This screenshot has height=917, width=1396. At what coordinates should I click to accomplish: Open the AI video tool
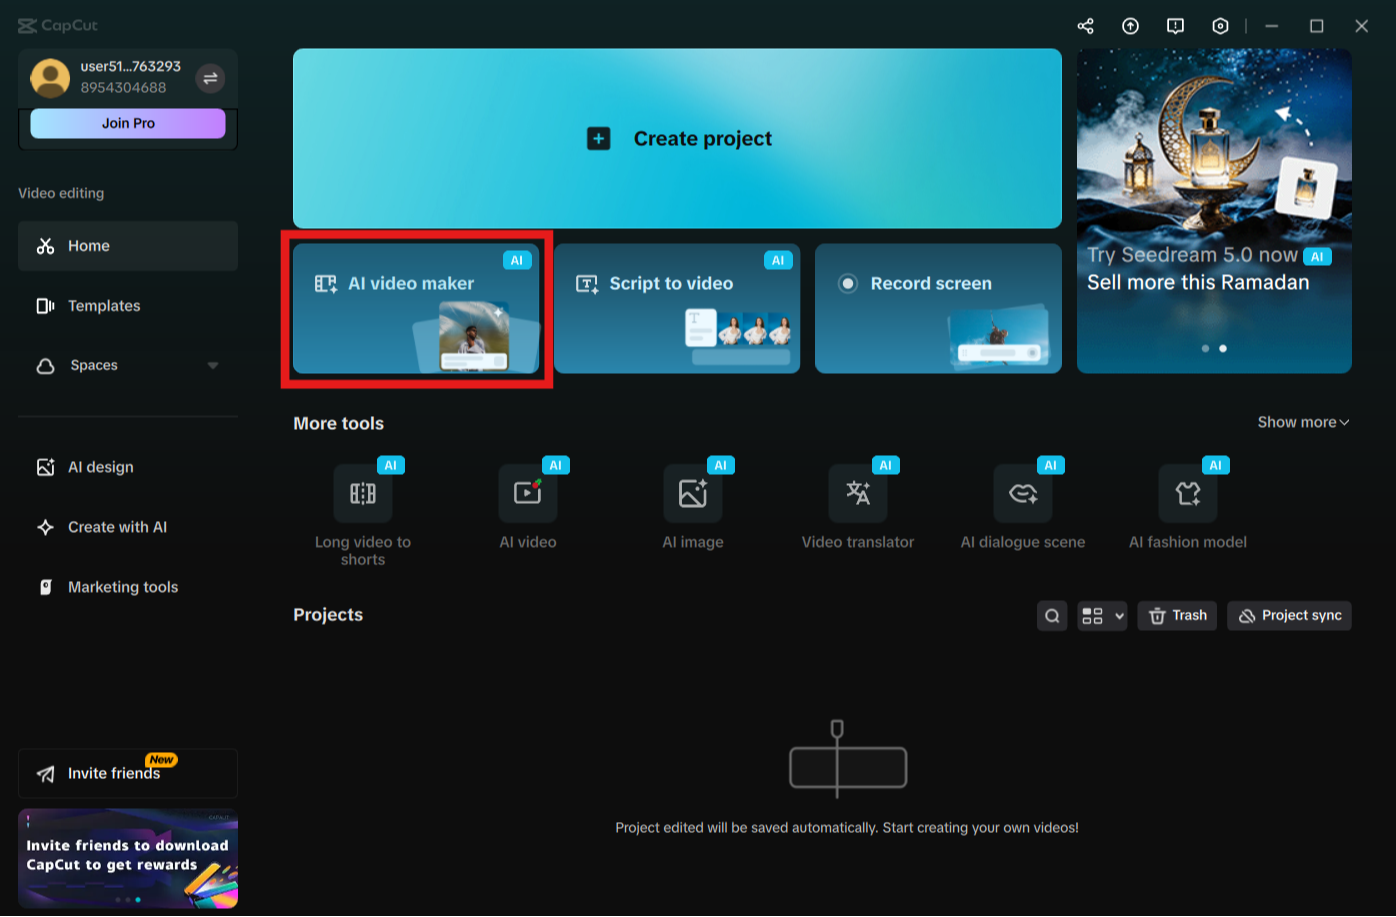point(528,493)
